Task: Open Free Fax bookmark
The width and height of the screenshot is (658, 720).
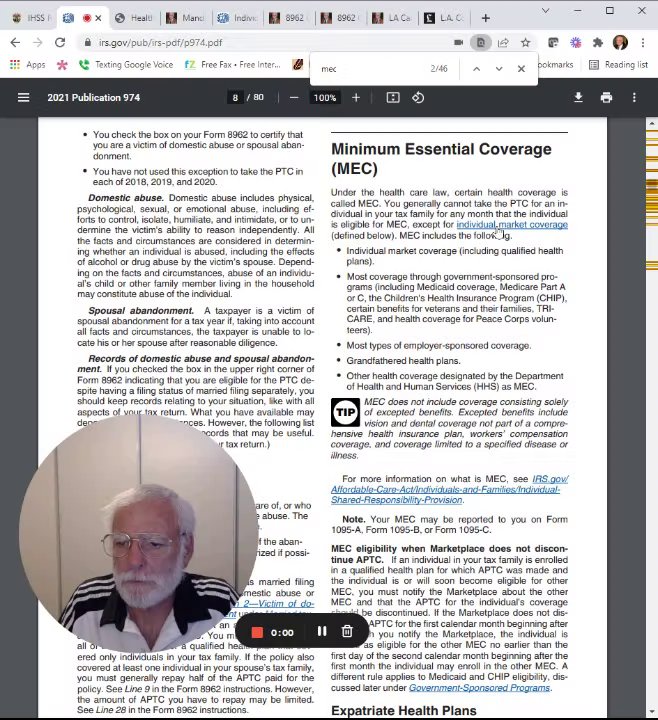Action: [233, 65]
